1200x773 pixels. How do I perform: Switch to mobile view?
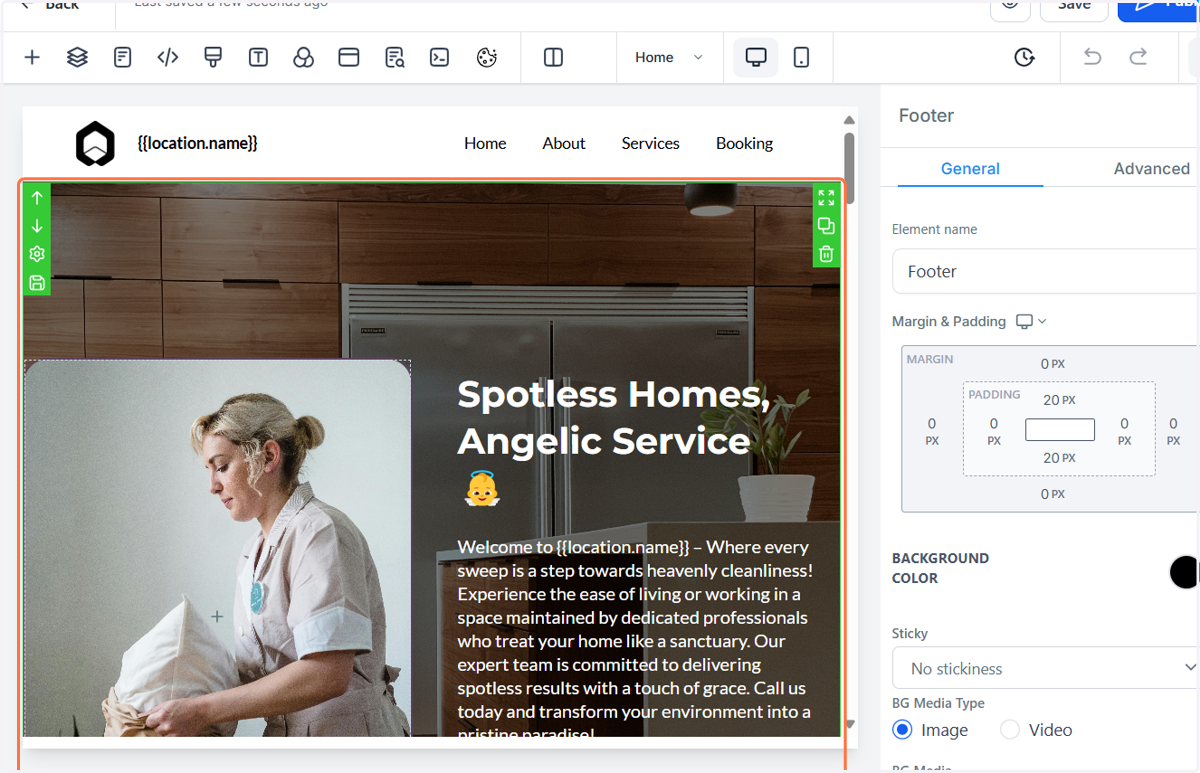801,57
